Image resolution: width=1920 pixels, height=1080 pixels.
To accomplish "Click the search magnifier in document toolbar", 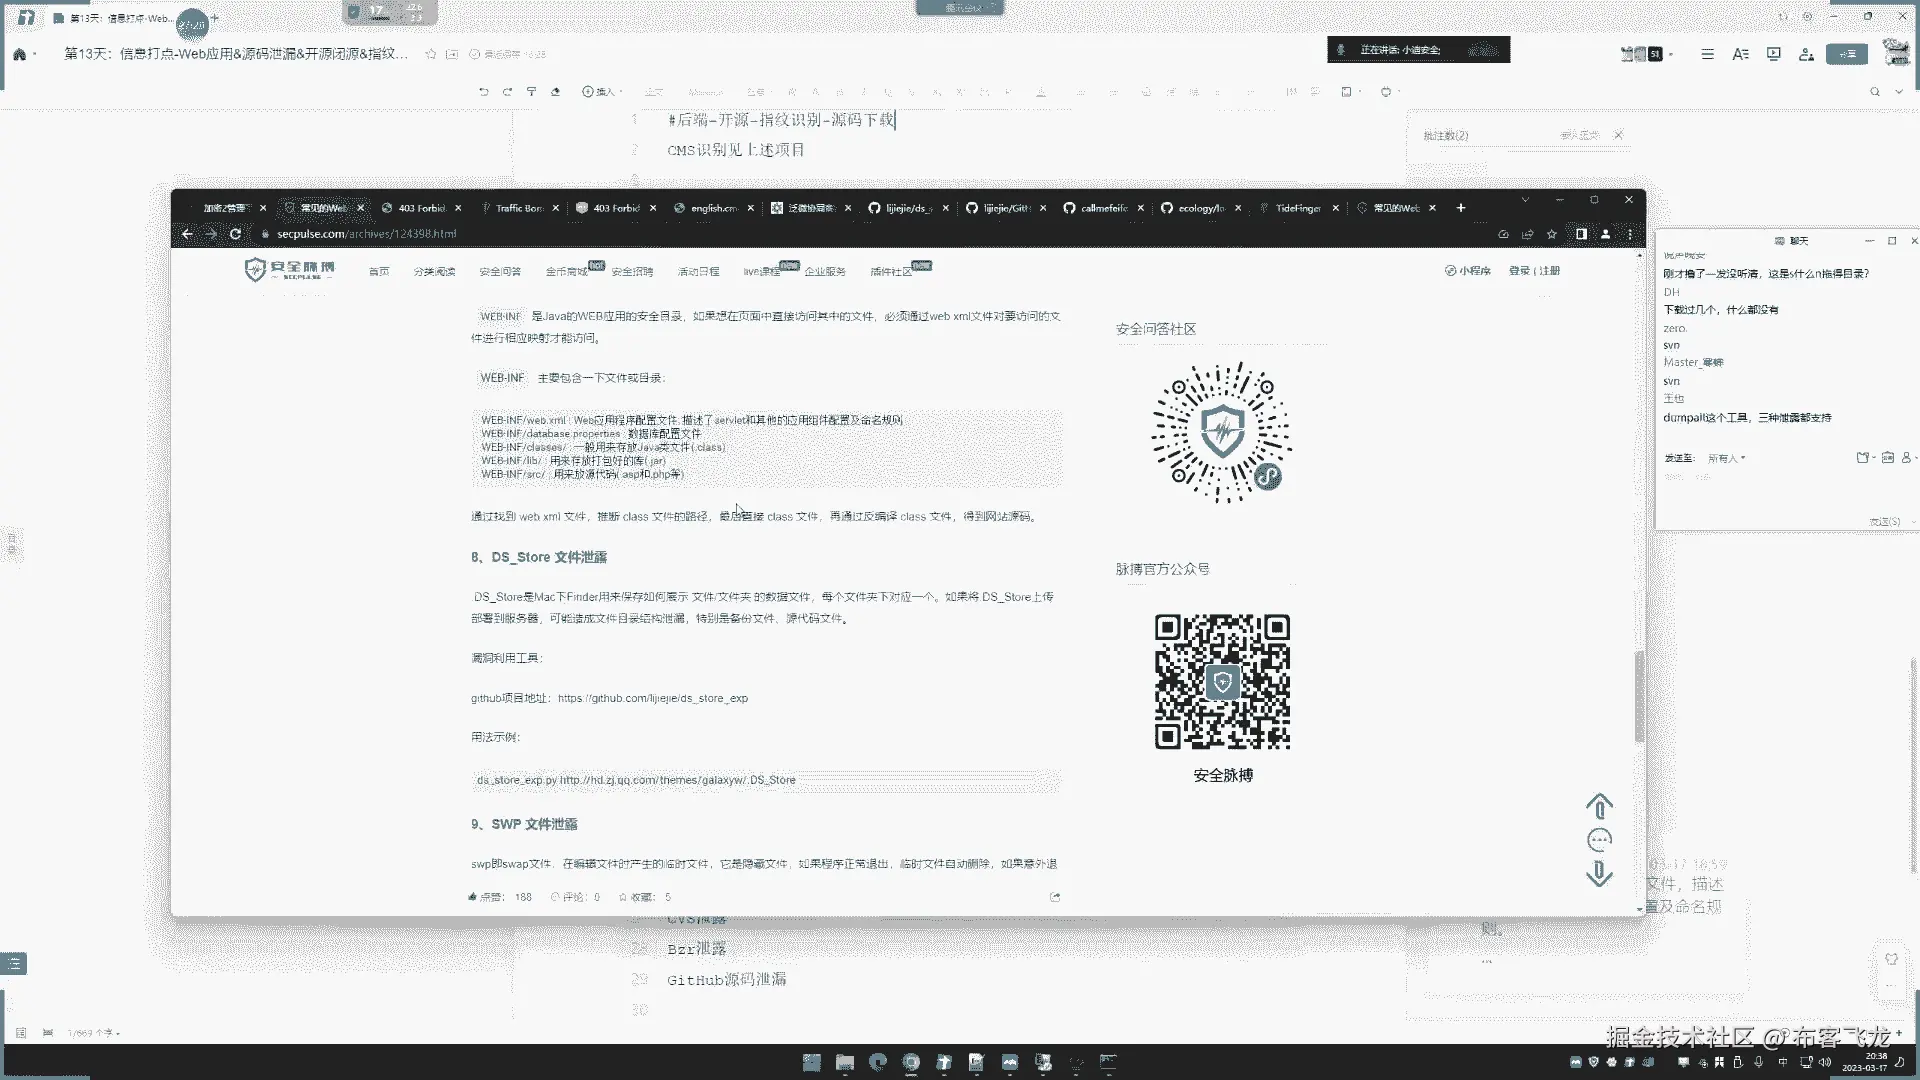I will [x=1875, y=92].
